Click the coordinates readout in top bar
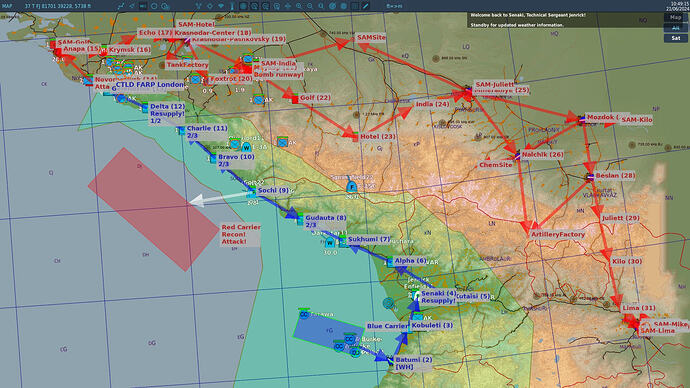This screenshot has height=388, width=690. pos(58,6)
